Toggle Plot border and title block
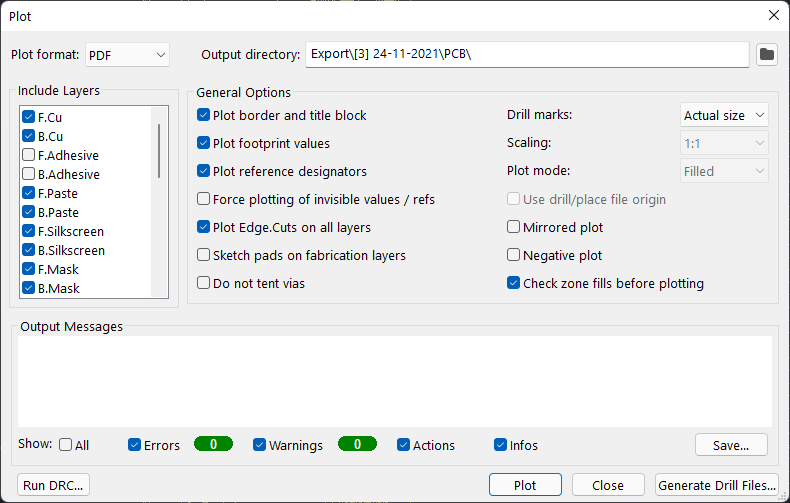The image size is (790, 503). [204, 115]
